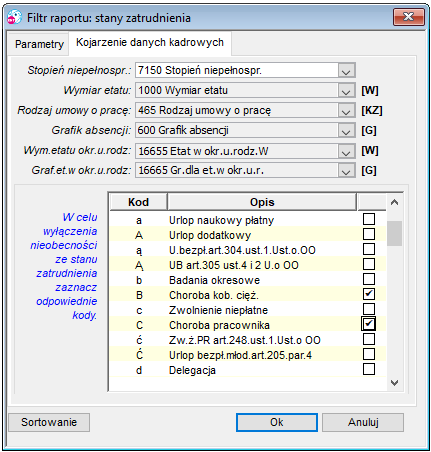Click the '7150 Stopień niepełnospr.' field value

click(x=200, y=70)
